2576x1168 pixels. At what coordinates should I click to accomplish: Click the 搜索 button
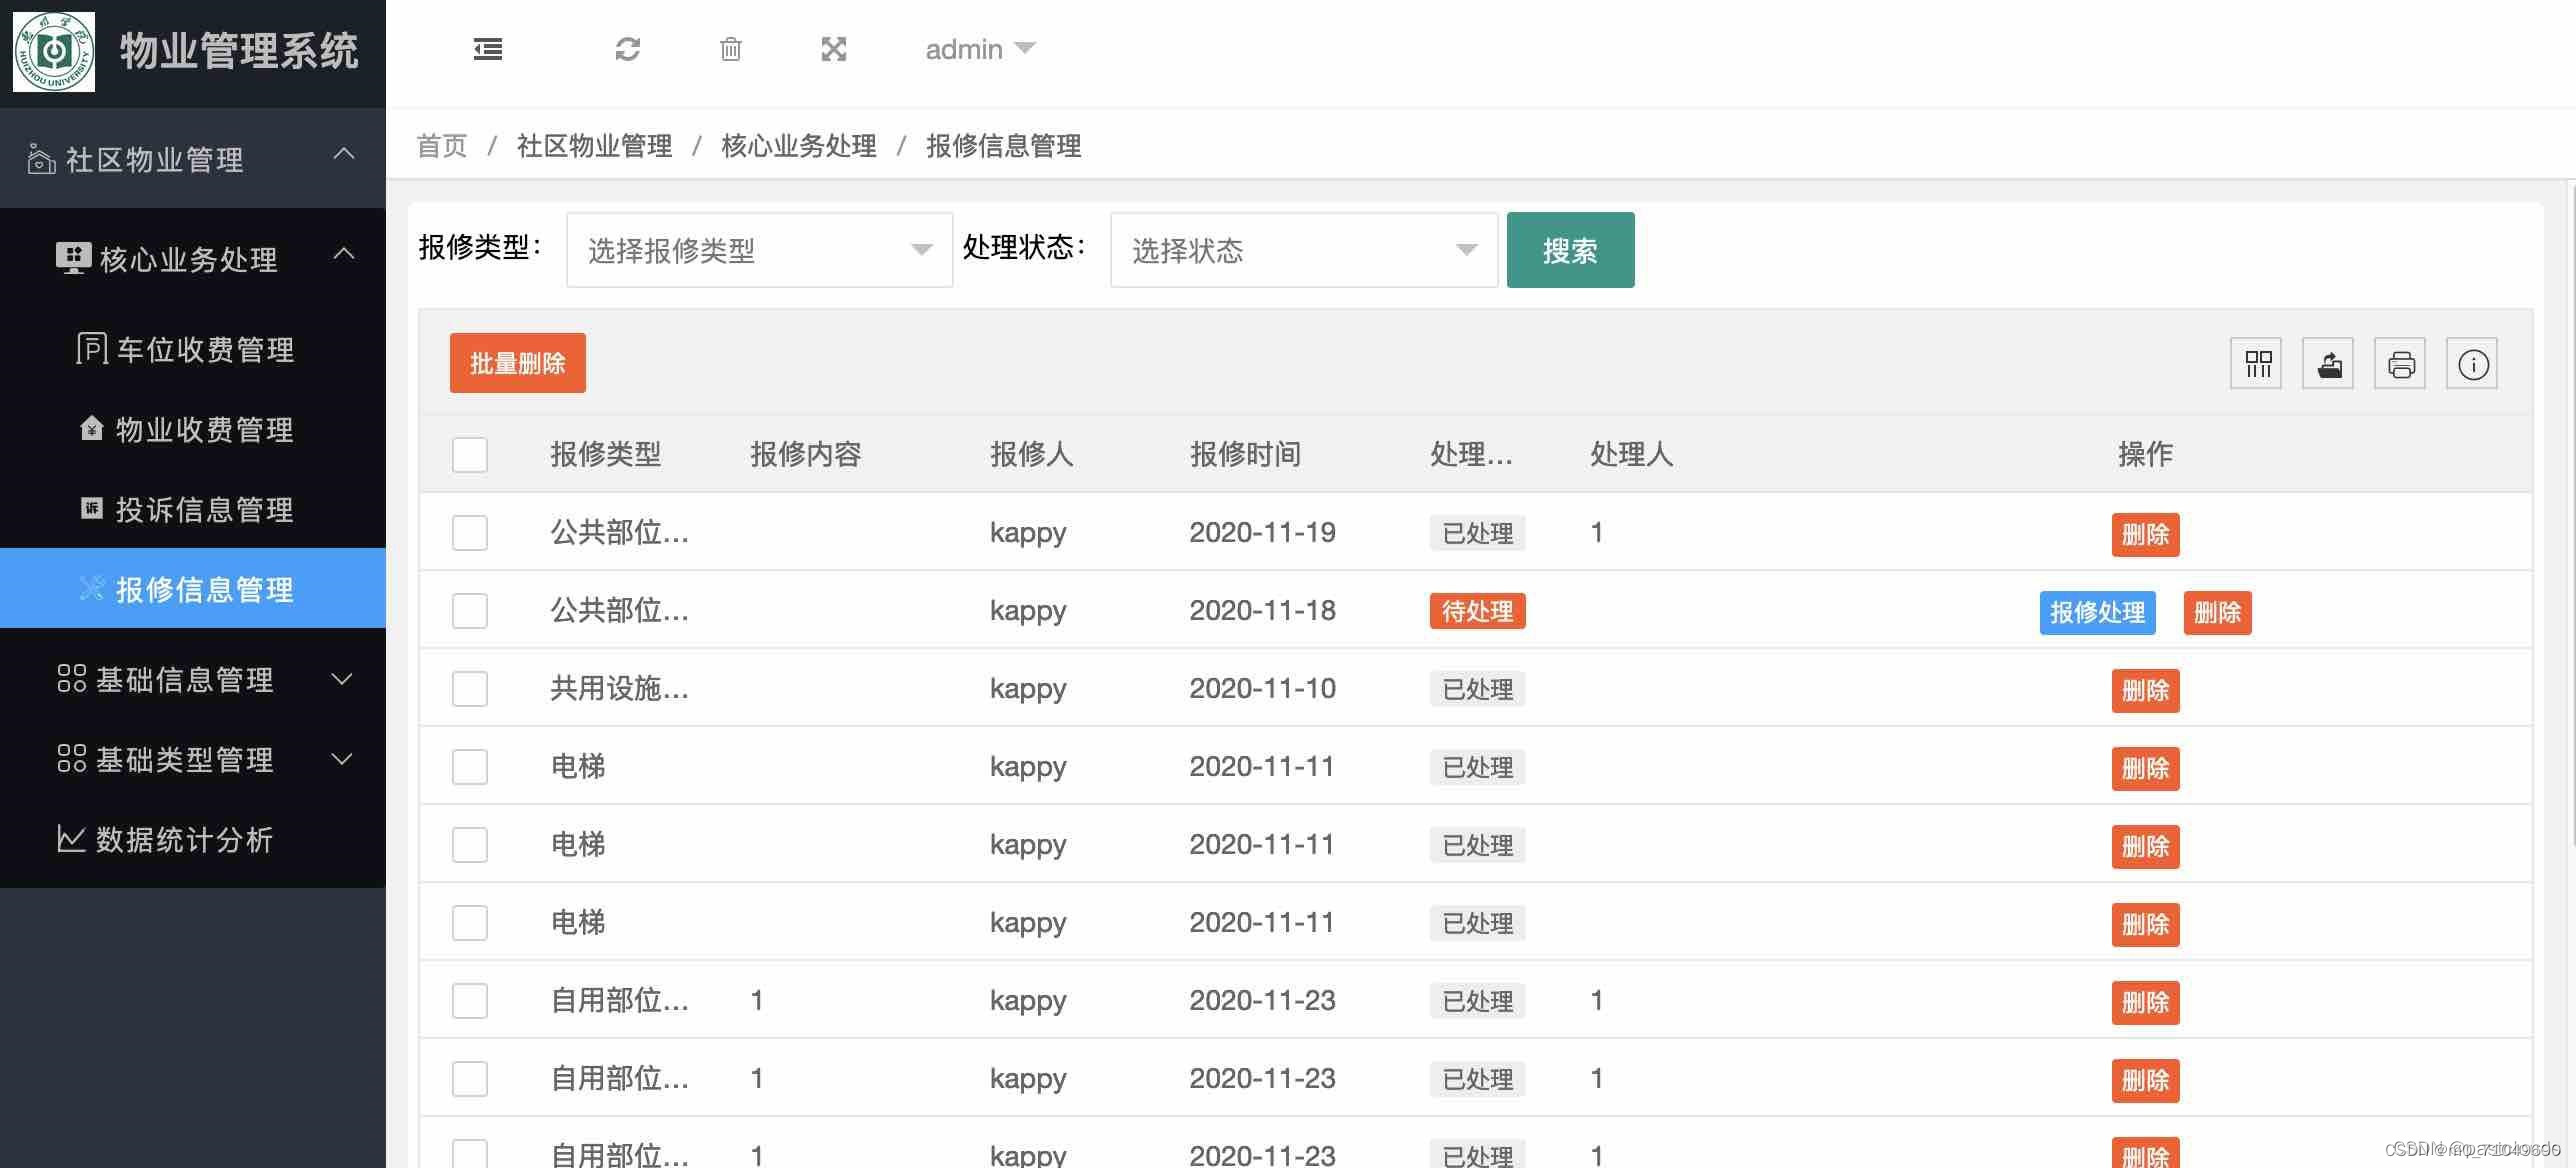[1570, 250]
